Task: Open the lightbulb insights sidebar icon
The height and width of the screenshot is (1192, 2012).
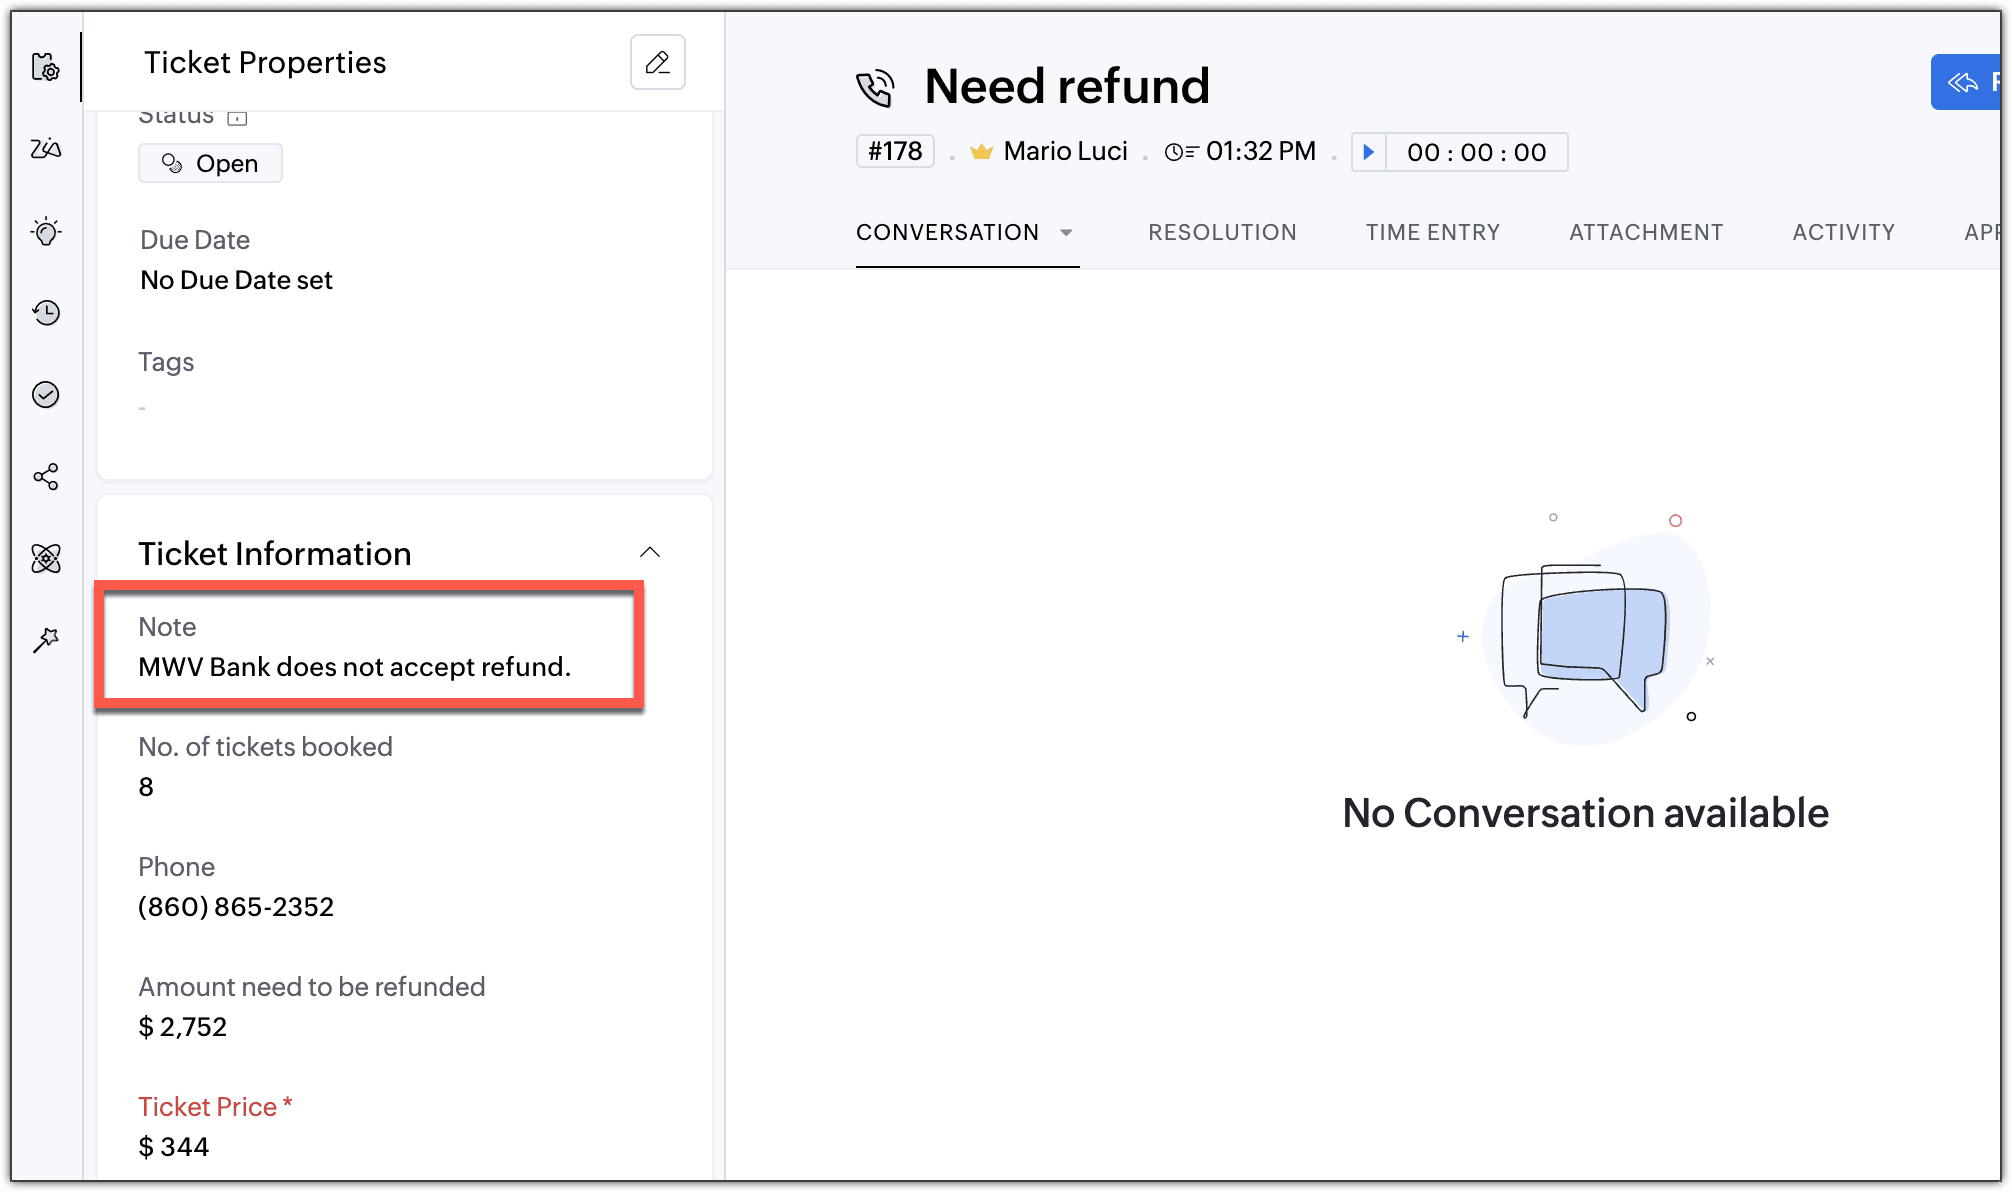Action: [x=46, y=232]
